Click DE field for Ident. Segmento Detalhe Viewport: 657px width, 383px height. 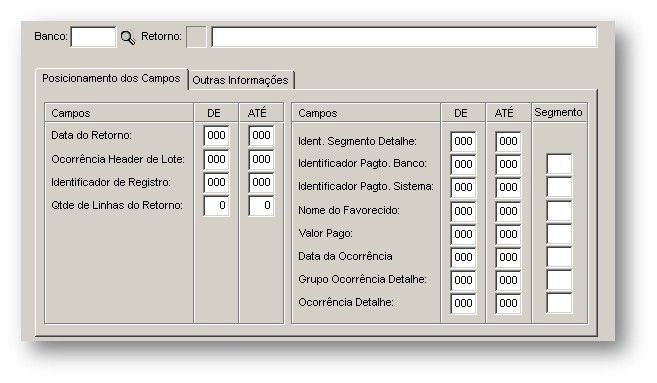(463, 142)
